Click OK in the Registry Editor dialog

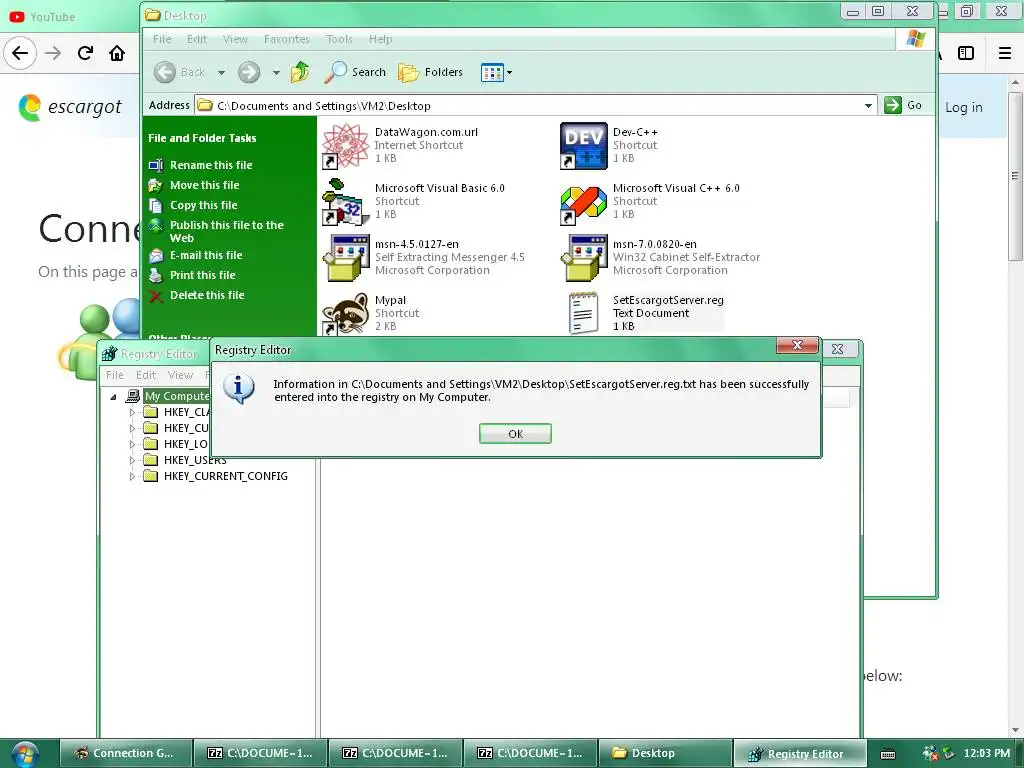coord(515,434)
